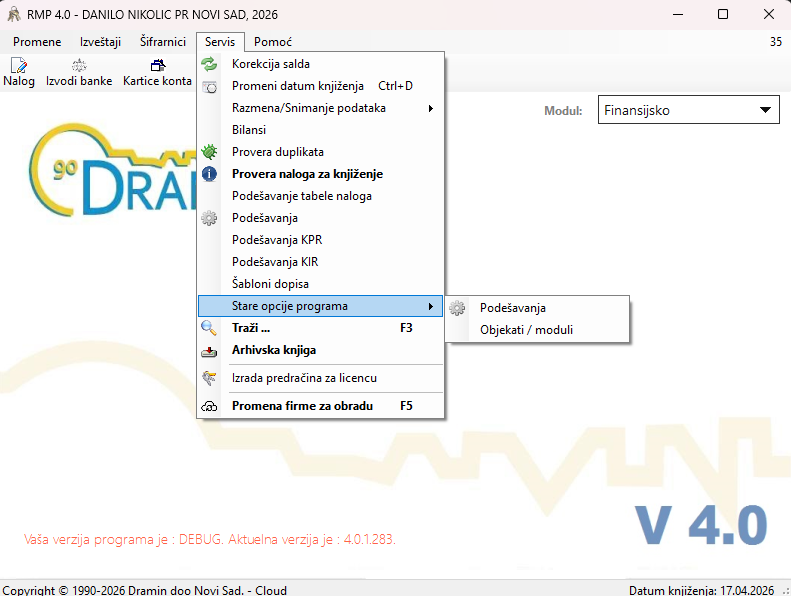Select Traži ... menu entry
Screen dimensions: 791x596
320,328
